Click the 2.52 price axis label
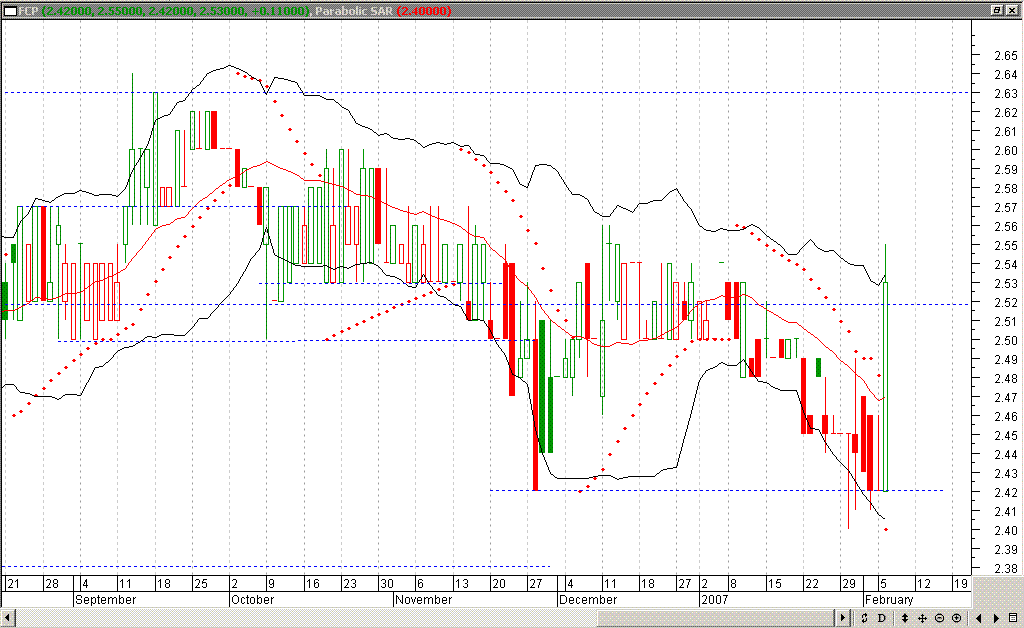This screenshot has width=1024, height=628. pos(1006,303)
